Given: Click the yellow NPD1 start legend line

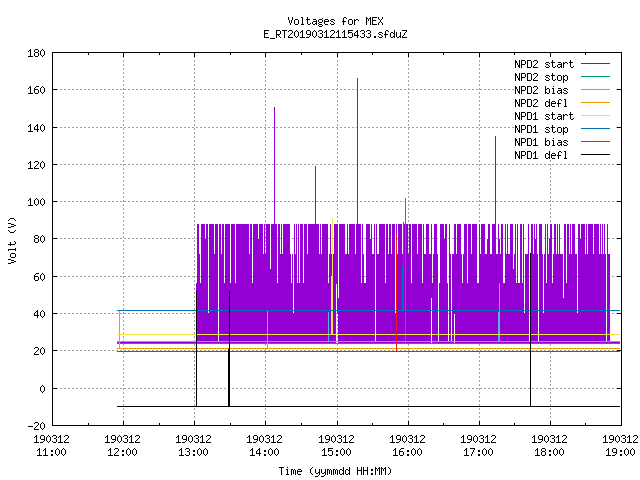Looking at the screenshot, I should pyautogui.click(x=596, y=116).
